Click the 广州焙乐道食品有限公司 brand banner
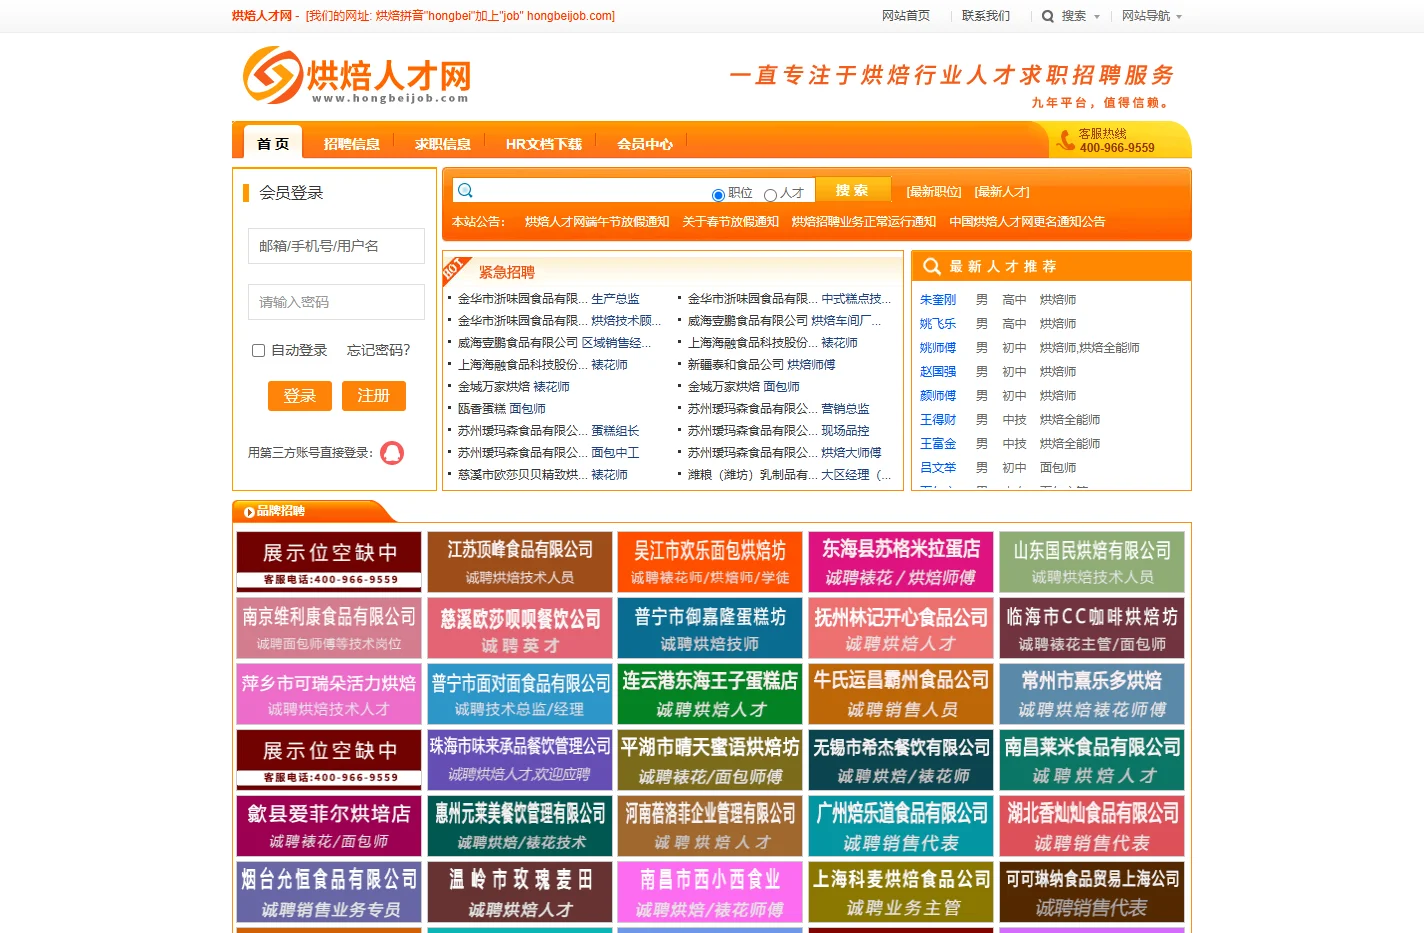1424x933 pixels. point(901,826)
